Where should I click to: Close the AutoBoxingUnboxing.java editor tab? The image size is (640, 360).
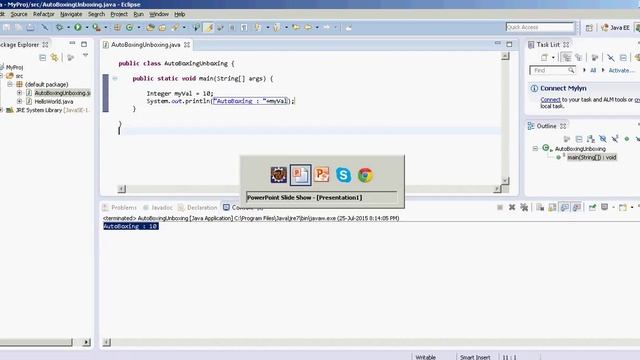point(187,44)
